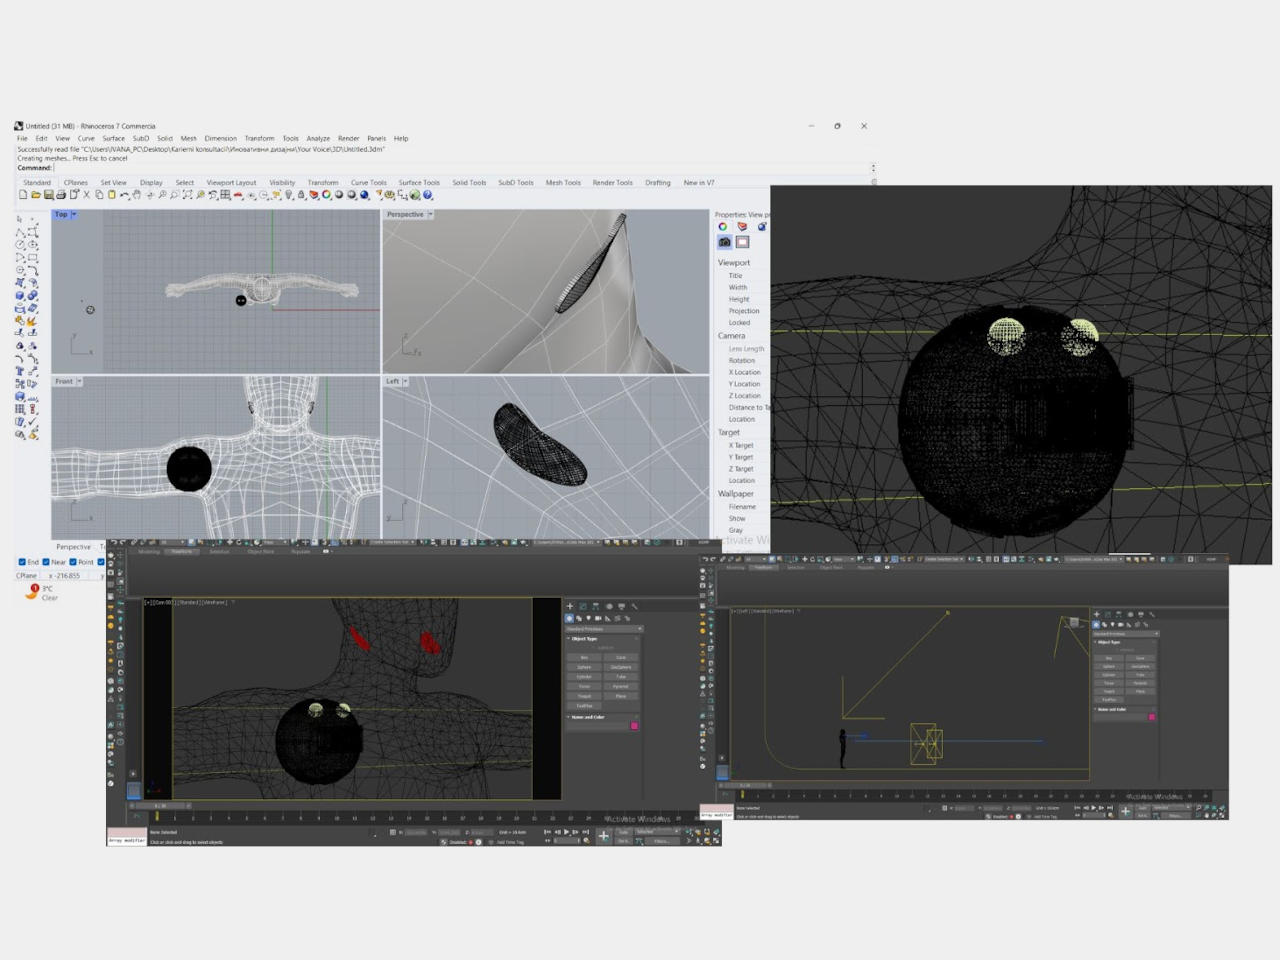Select the pointer tool in Rhino sidebar
1280x960 pixels.
[x=19, y=218]
